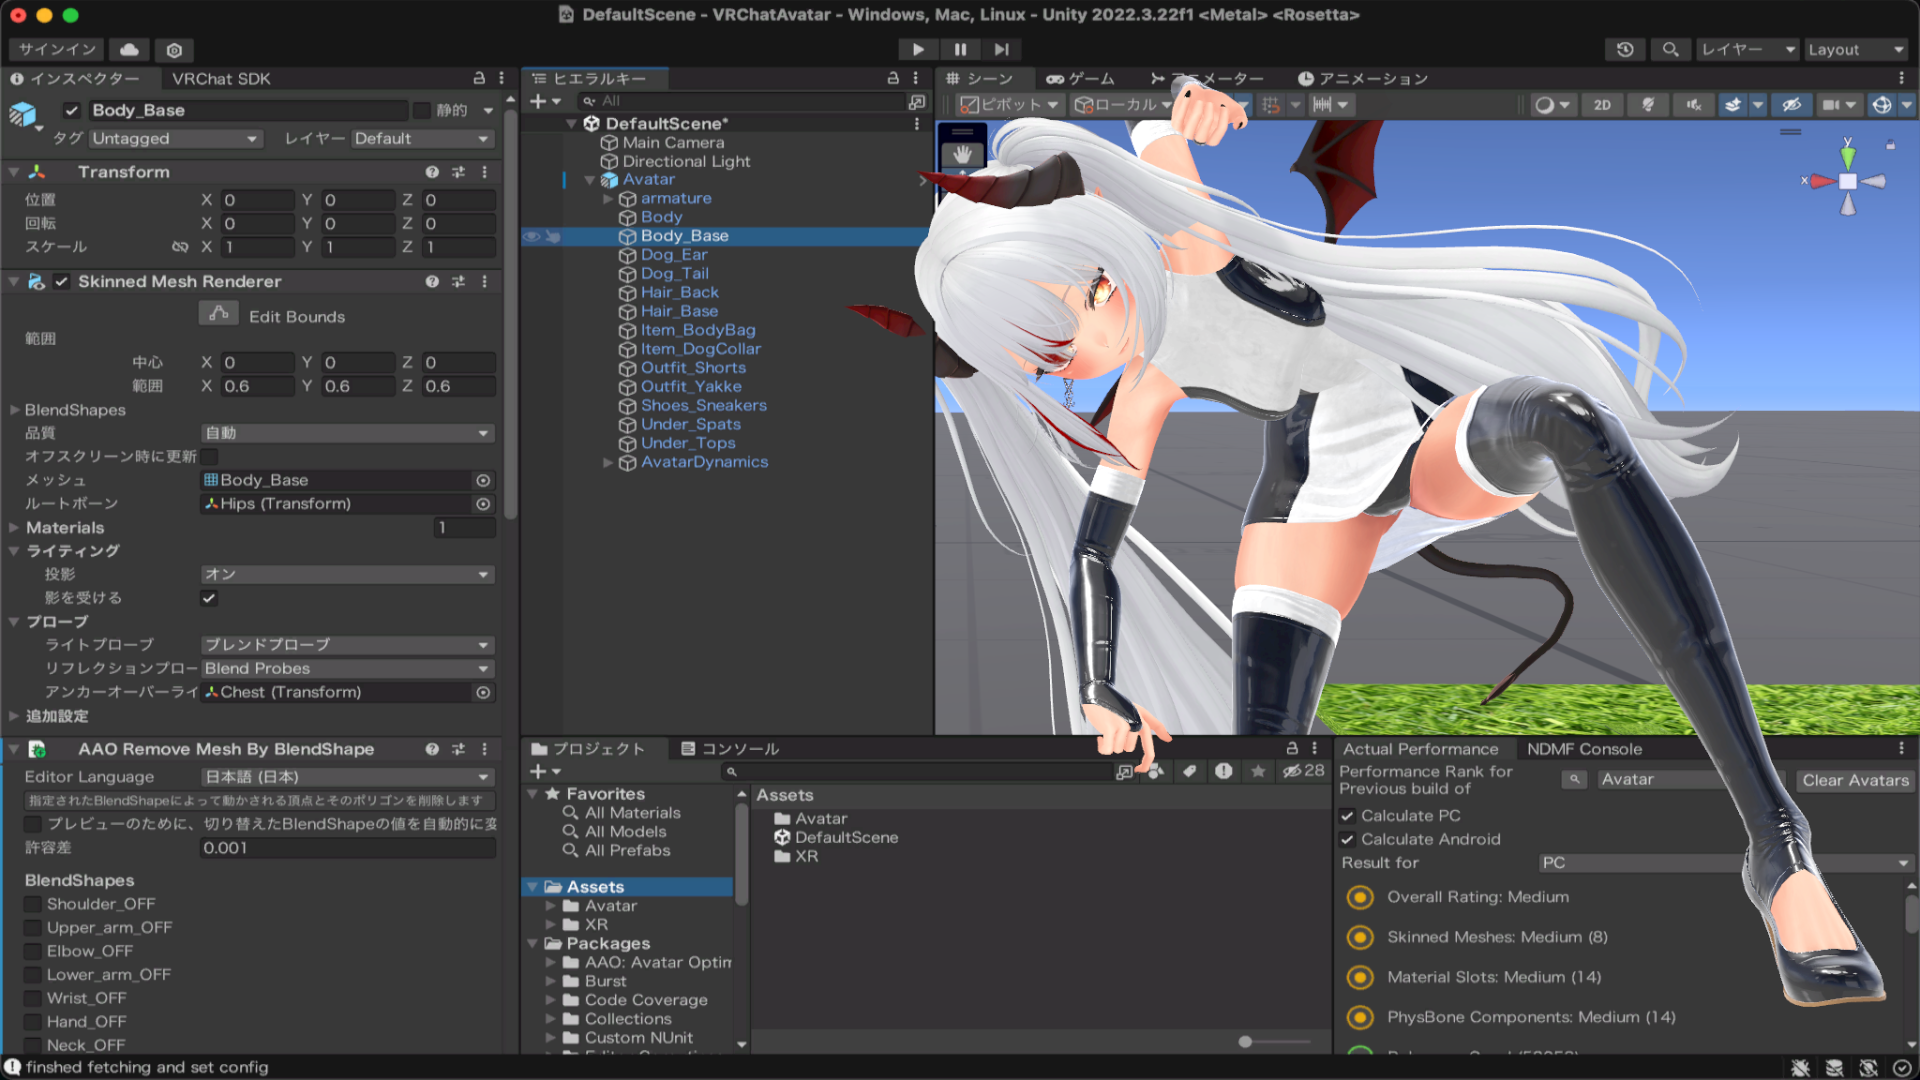Select the hand view tool

tap(962, 155)
